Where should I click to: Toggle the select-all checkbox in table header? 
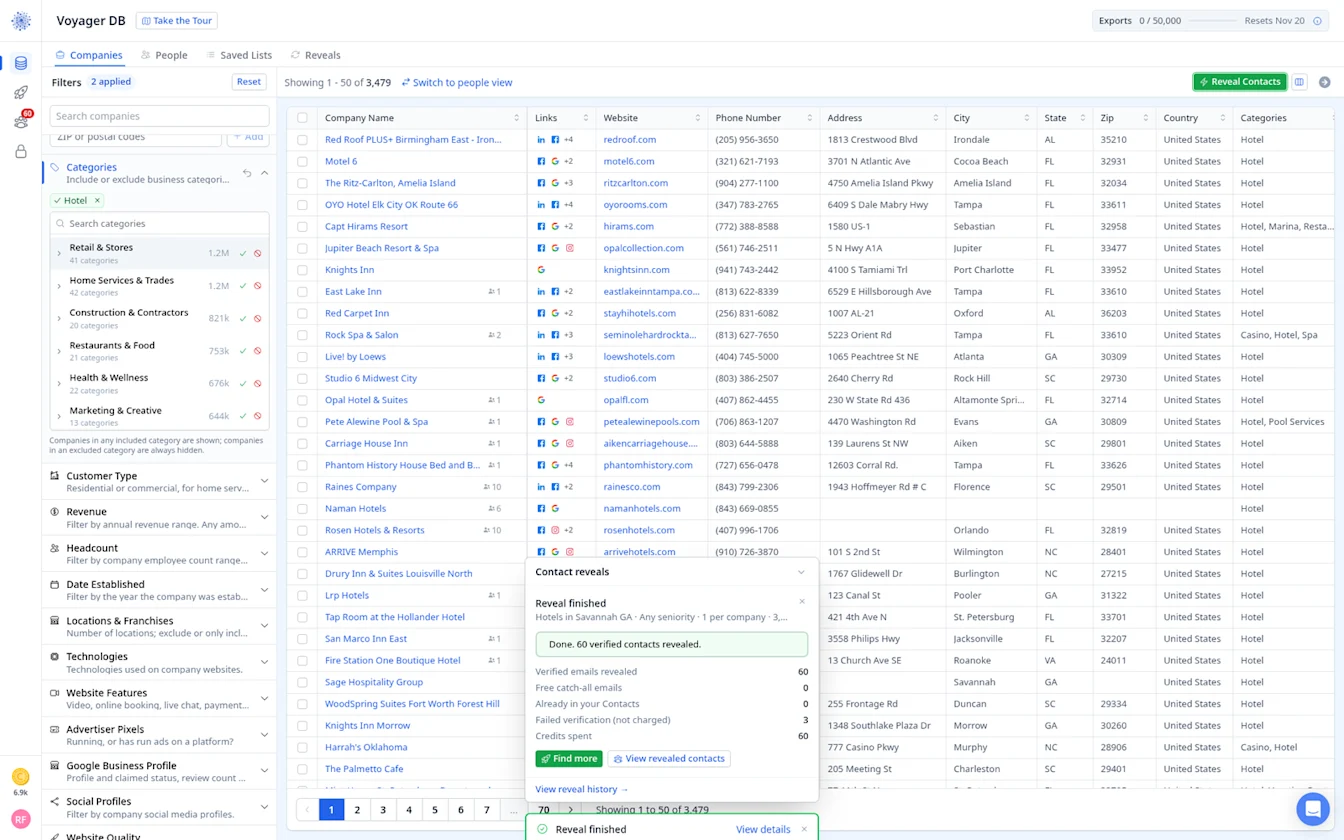(302, 118)
